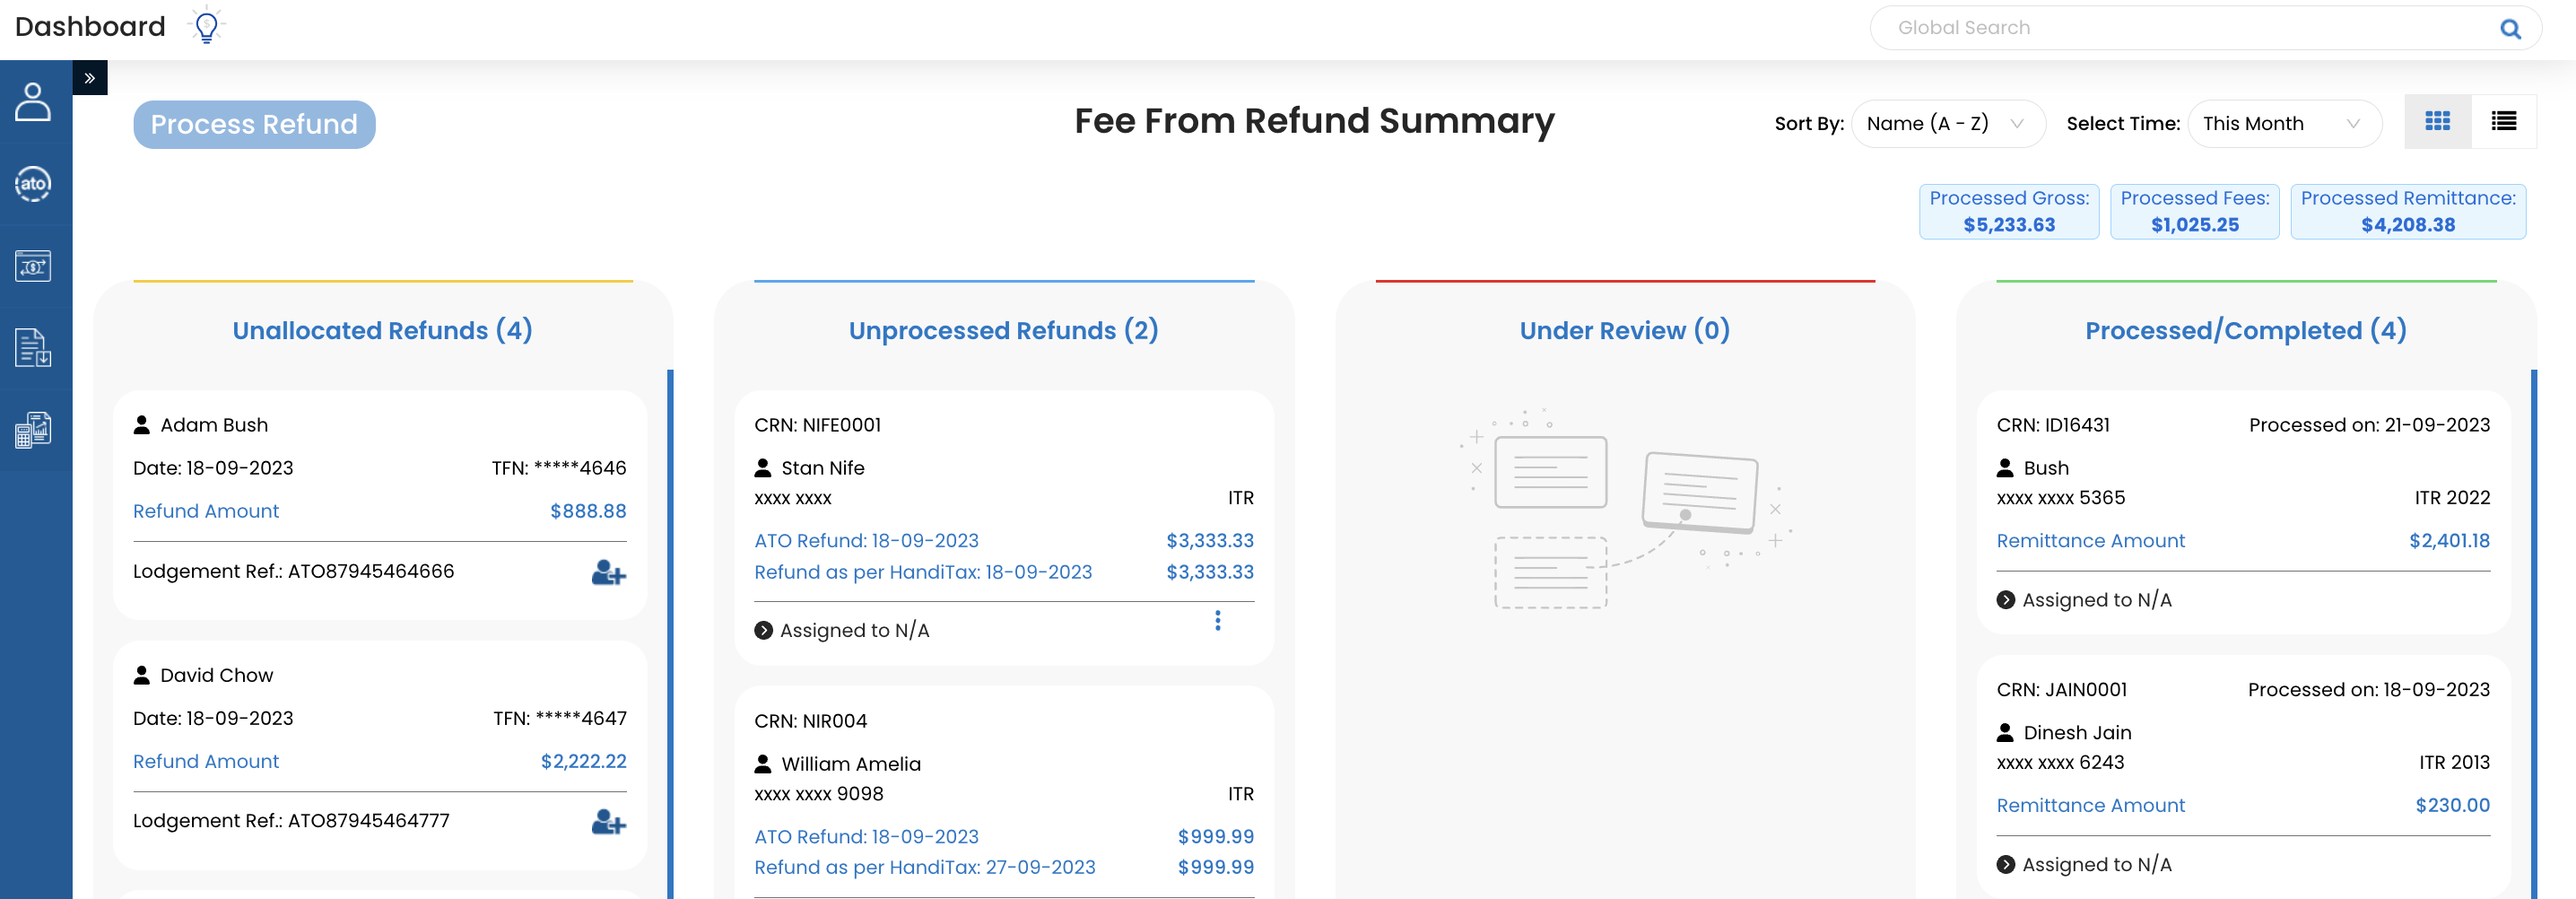Image resolution: width=2576 pixels, height=899 pixels.
Task: Type in the Global Search field
Action: tap(2190, 28)
